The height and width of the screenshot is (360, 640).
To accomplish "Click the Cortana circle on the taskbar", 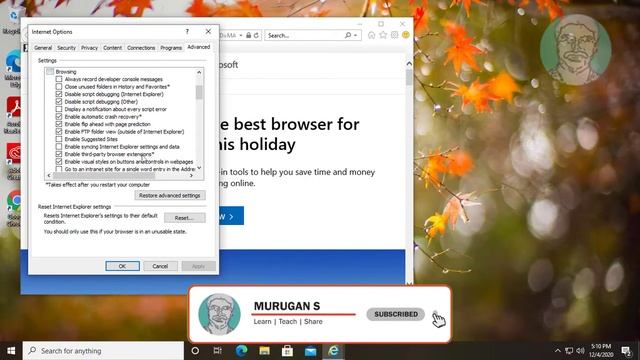I will coord(195,351).
